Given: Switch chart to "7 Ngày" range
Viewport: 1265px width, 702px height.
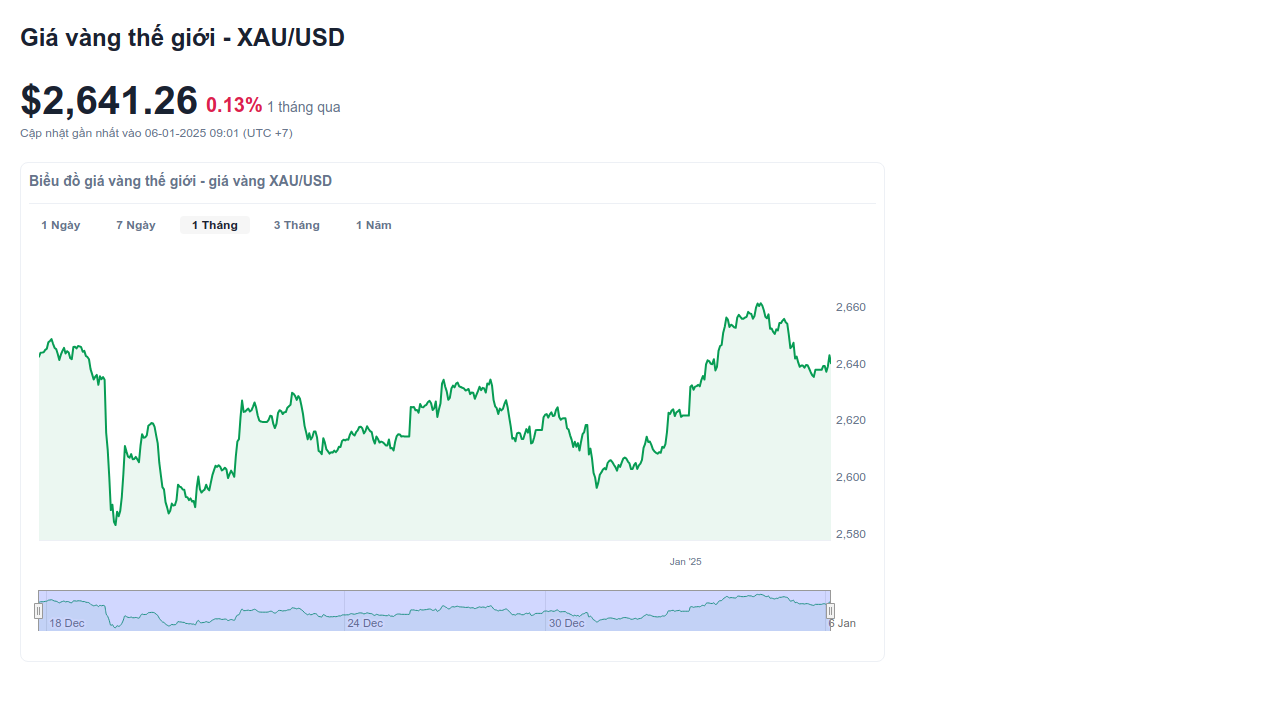Looking at the screenshot, I should pos(136,225).
